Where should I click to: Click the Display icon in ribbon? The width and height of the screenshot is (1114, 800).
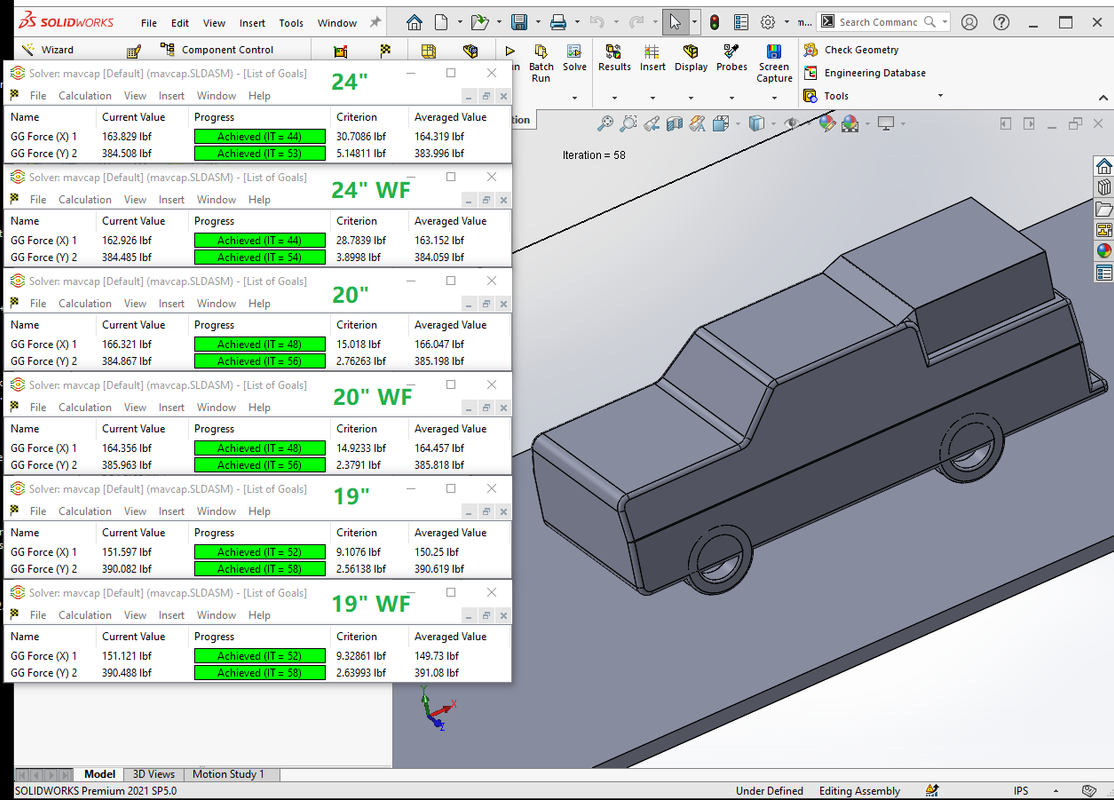click(691, 58)
